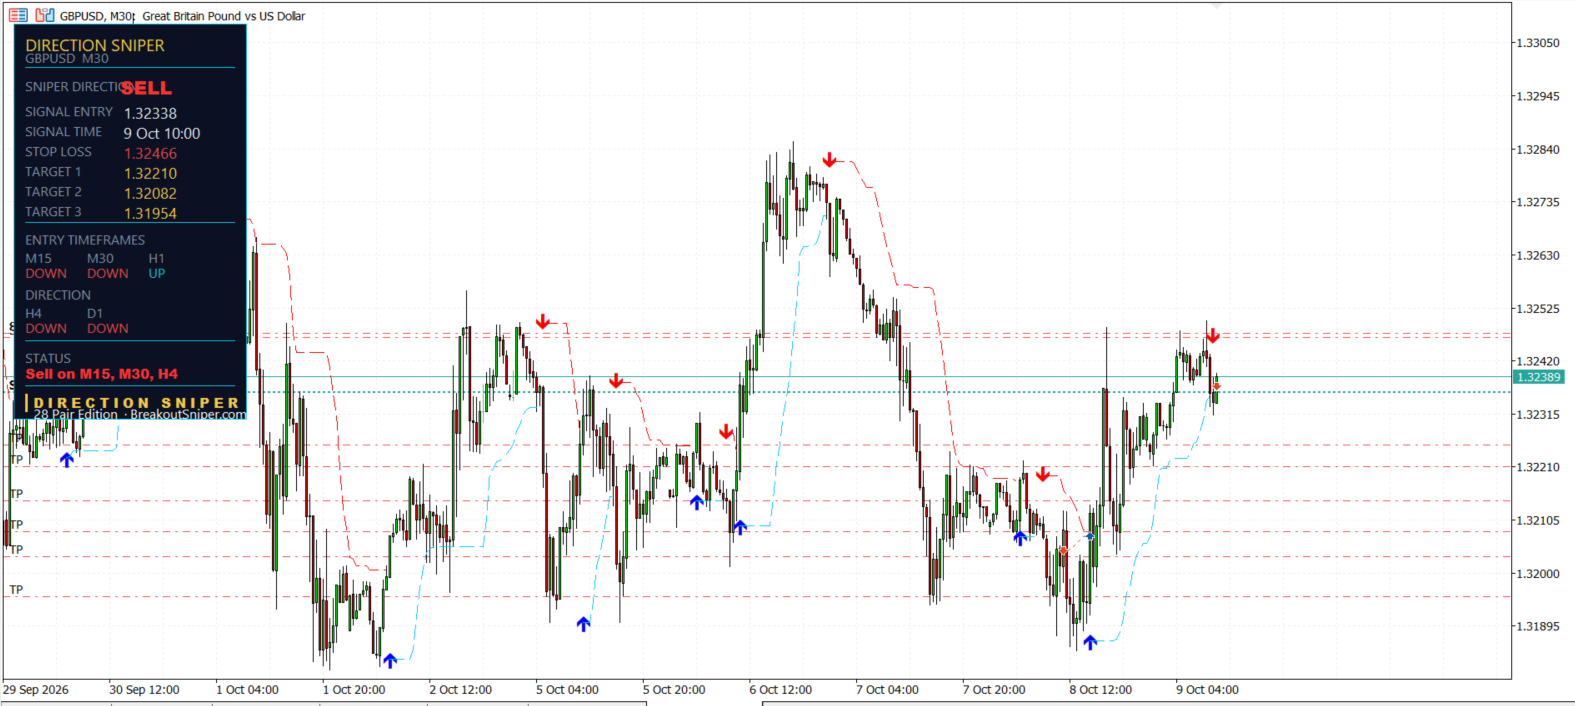1575x706 pixels.
Task: Select the red sell arrow at the chart's highest peak
Action: pyautogui.click(x=829, y=160)
